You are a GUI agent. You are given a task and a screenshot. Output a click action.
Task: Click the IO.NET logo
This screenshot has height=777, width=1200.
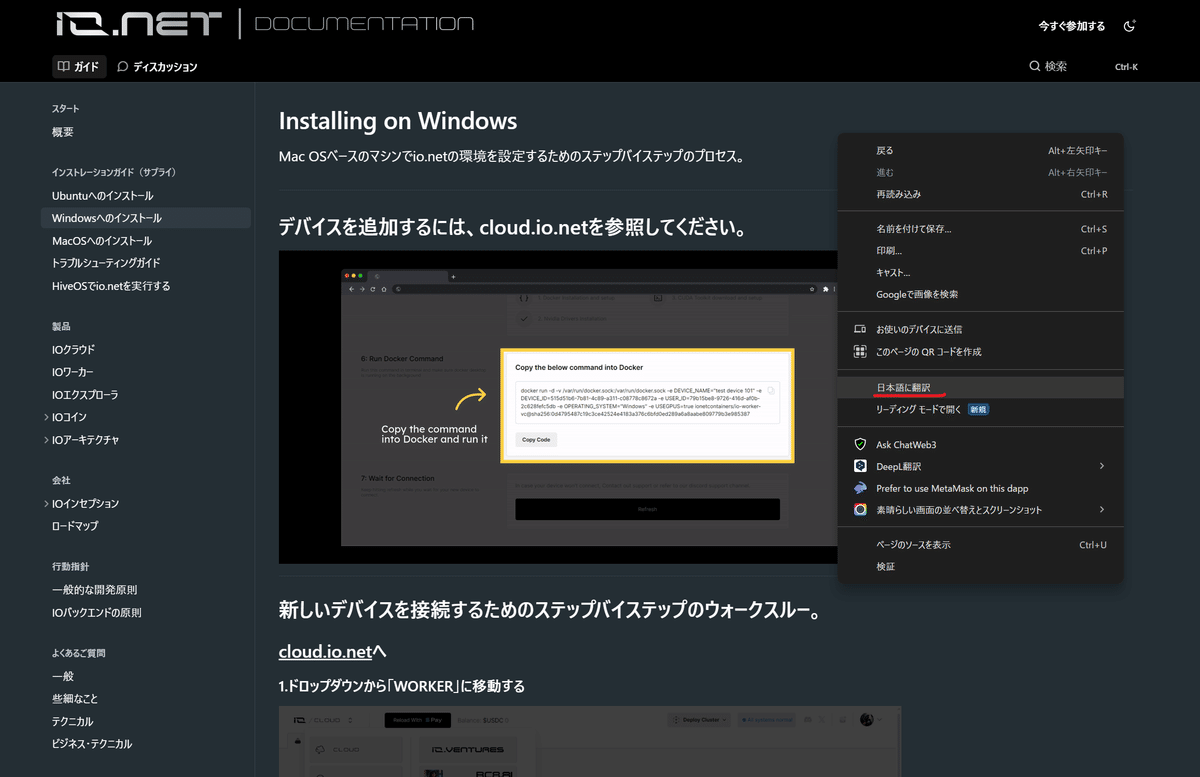tap(140, 24)
